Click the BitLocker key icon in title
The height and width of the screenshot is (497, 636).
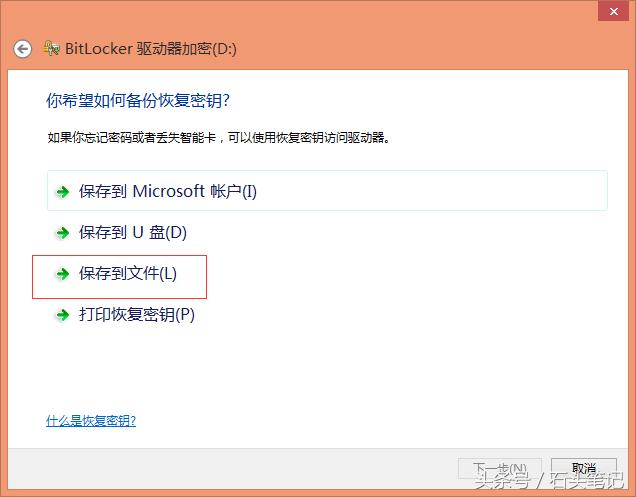(x=52, y=48)
